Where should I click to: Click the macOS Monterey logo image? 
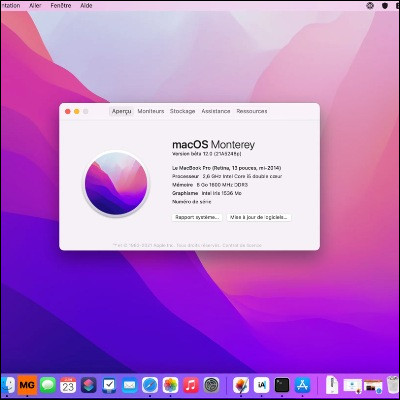(x=116, y=184)
